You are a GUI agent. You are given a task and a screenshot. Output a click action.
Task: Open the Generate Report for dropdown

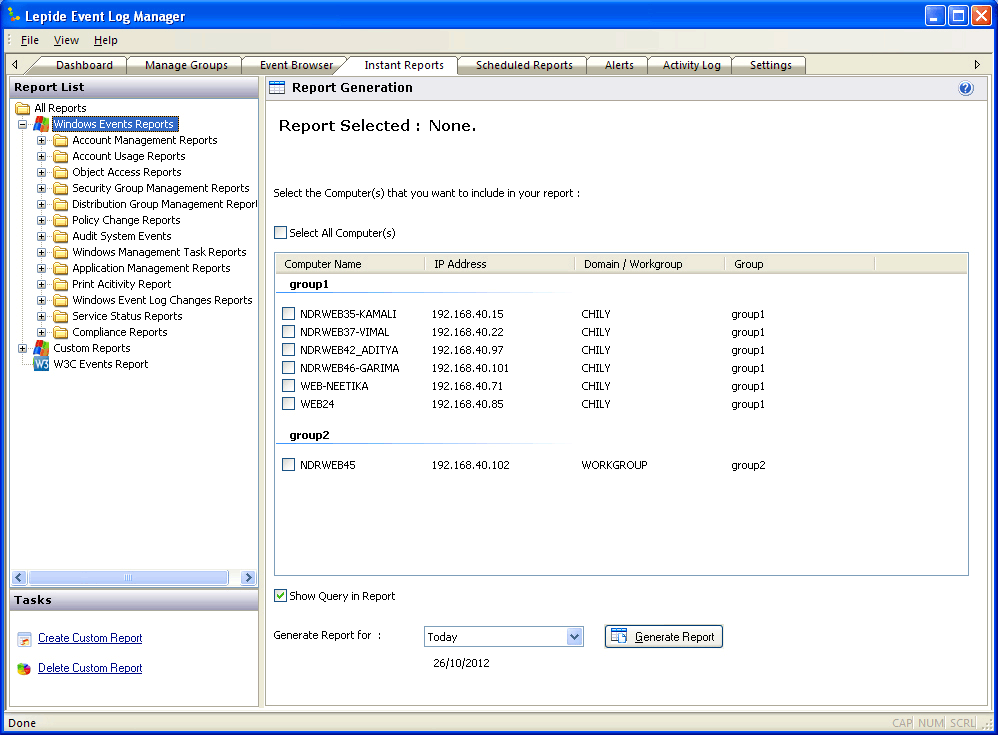point(574,636)
